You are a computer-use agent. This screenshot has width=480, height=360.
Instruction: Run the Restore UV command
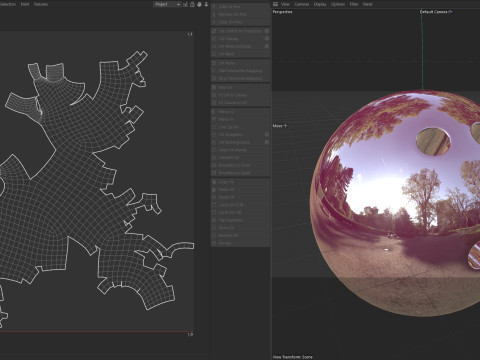point(240,236)
